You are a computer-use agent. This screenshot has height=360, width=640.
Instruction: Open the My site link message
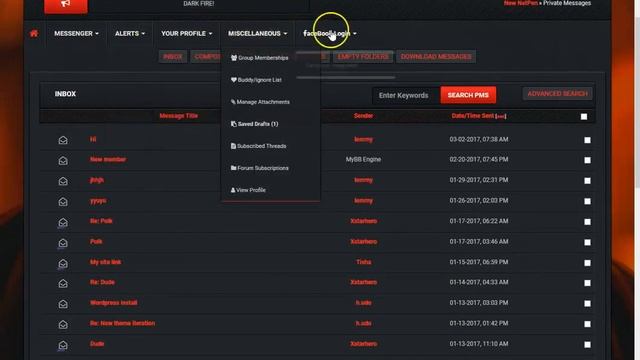[x=105, y=262]
